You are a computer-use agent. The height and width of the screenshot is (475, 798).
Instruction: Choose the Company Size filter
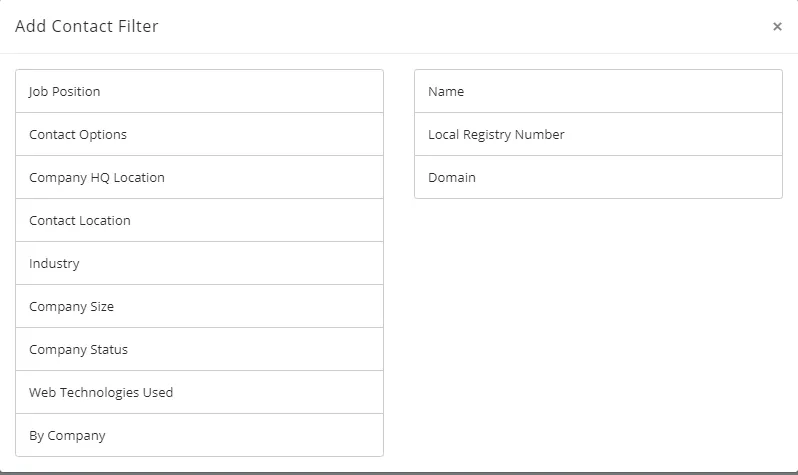click(x=199, y=306)
